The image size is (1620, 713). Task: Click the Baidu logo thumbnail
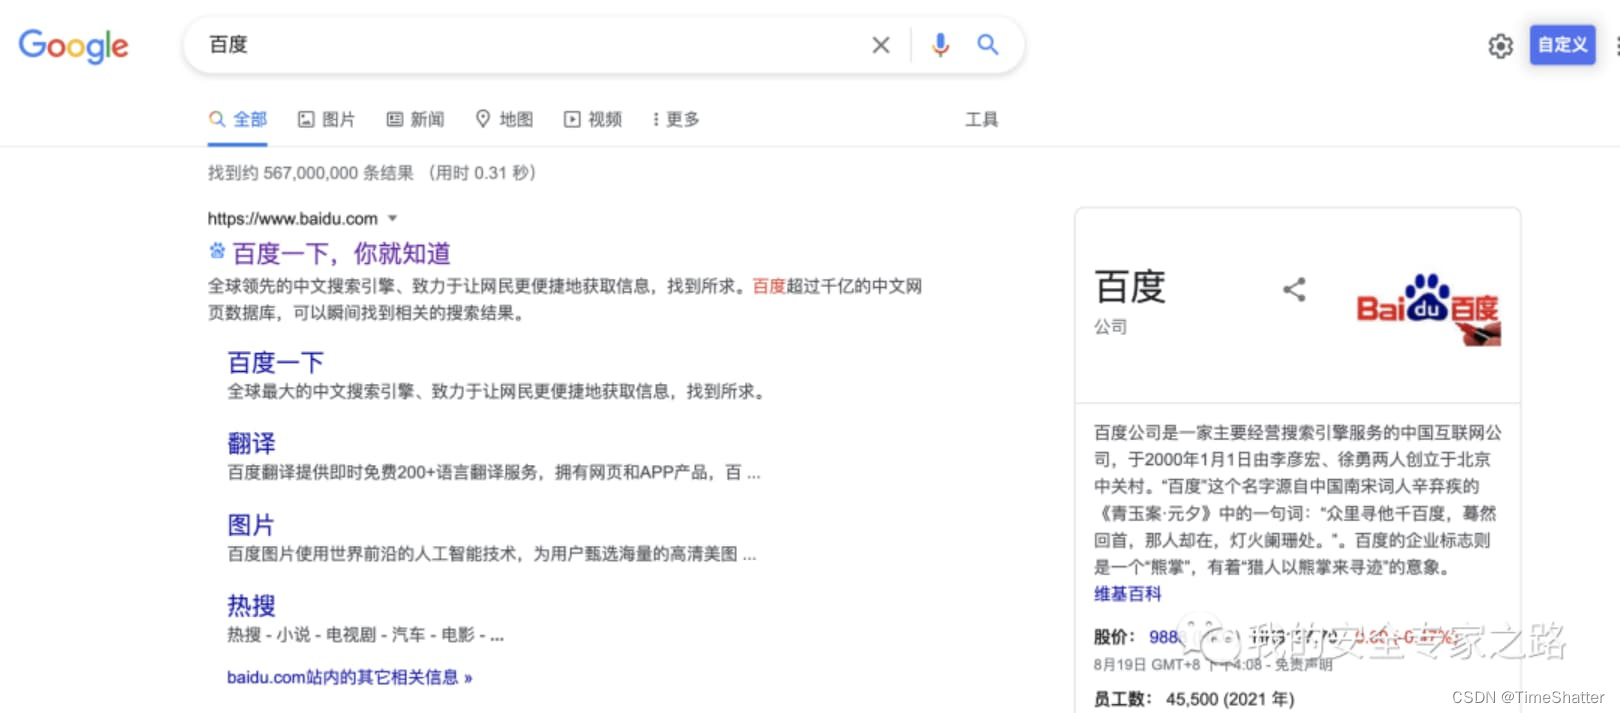click(1429, 309)
